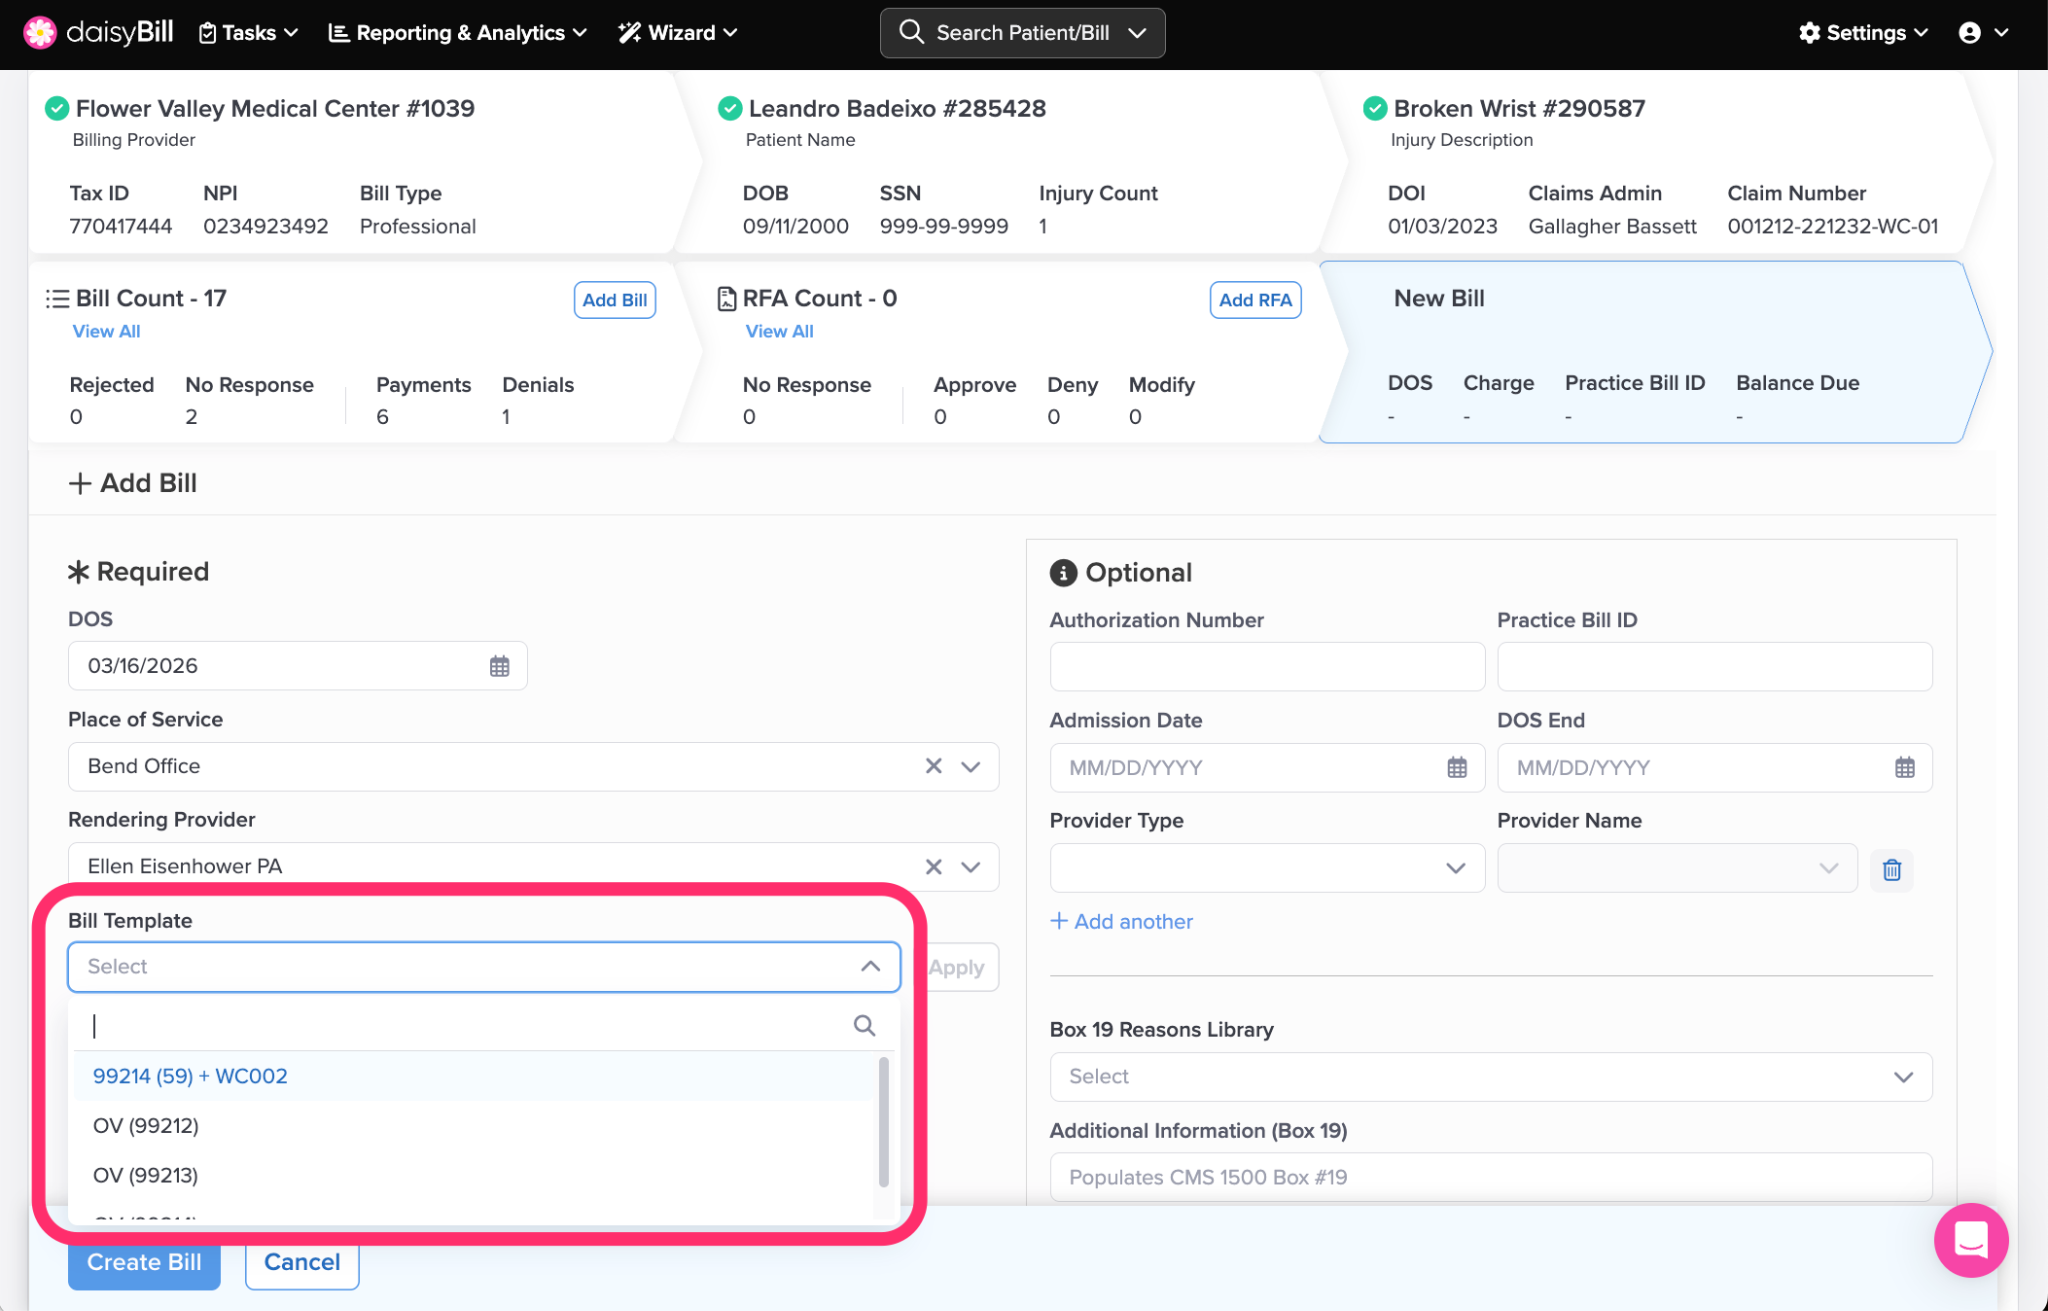Image resolution: width=2048 pixels, height=1311 pixels.
Task: Click the Admission Date calendar icon
Action: pos(1456,767)
